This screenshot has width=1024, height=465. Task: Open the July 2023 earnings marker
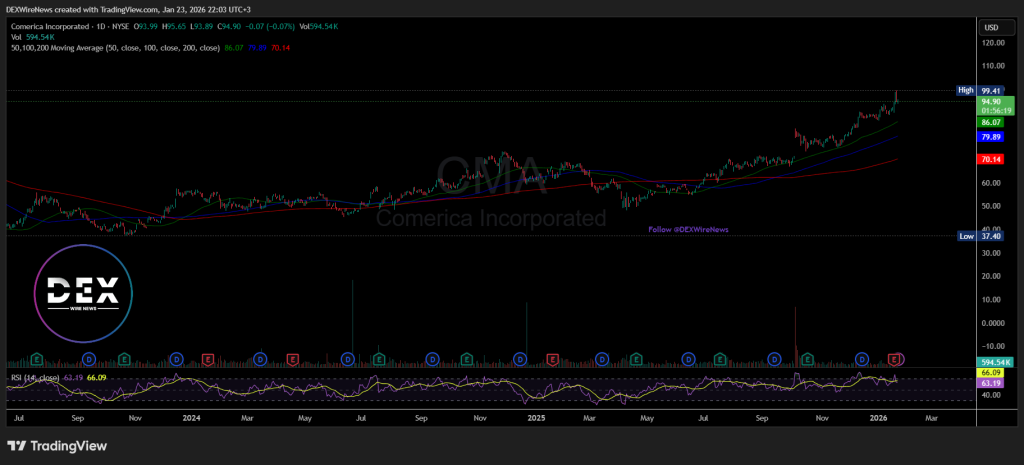tap(38, 359)
